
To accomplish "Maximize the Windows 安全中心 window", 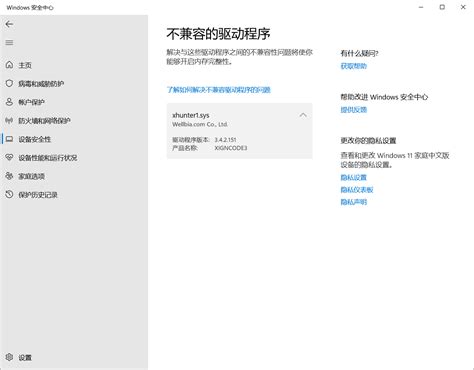I will (442, 7).
